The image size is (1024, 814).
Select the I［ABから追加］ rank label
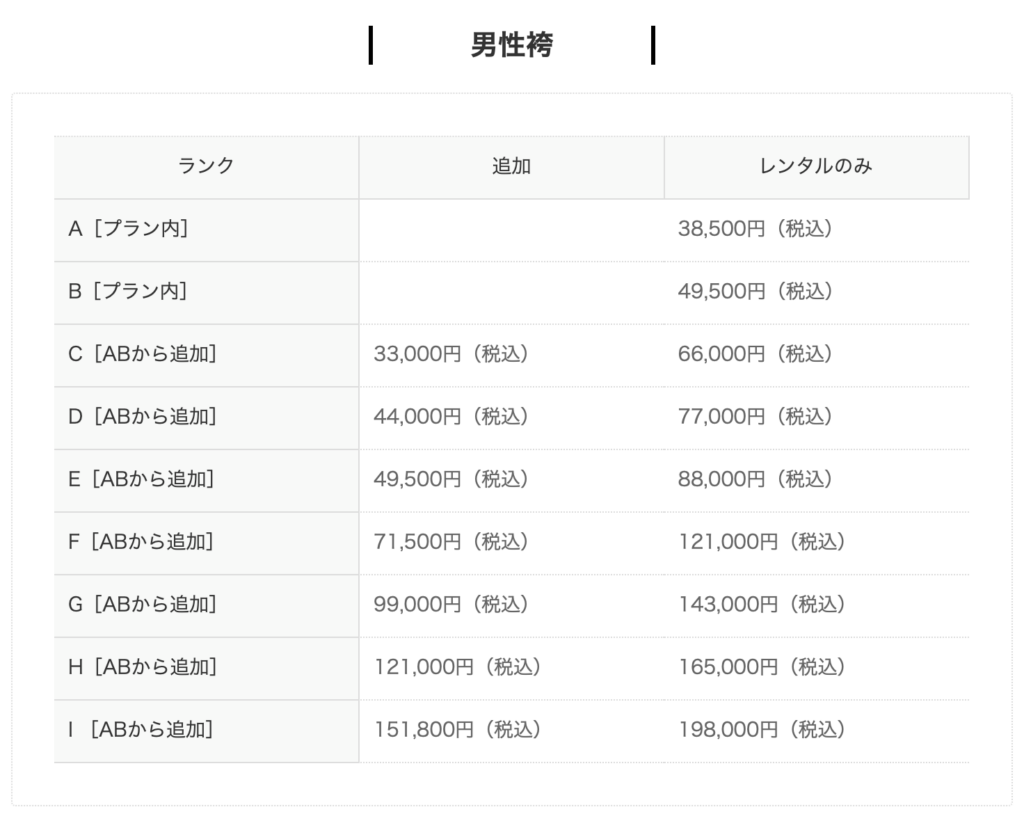[x=142, y=729]
